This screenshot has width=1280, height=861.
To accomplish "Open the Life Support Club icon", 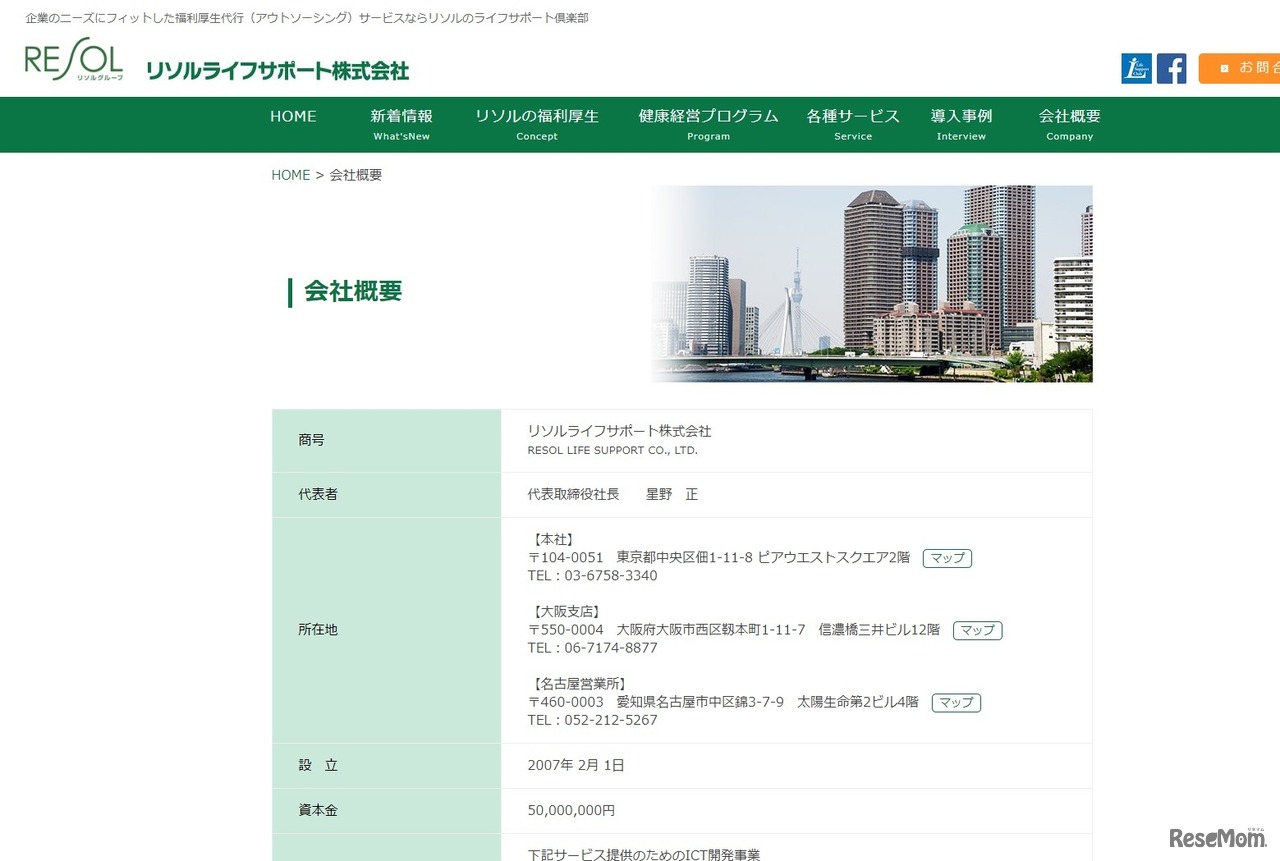I will pos(1136,68).
